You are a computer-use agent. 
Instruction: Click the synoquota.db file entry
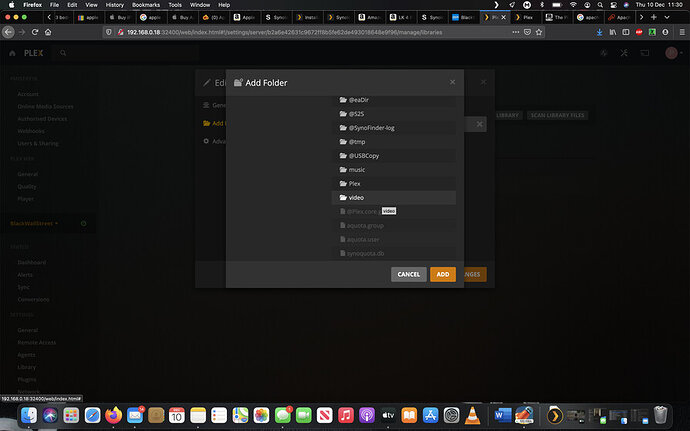393,254
